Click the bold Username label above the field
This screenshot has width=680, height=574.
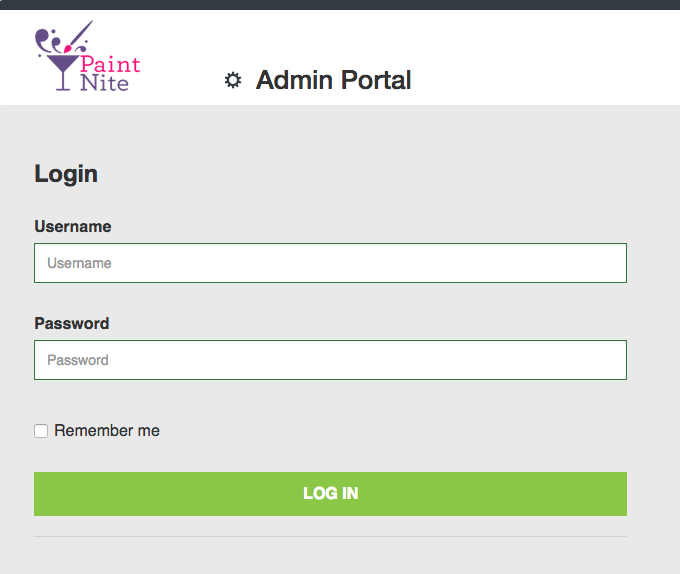click(x=73, y=226)
